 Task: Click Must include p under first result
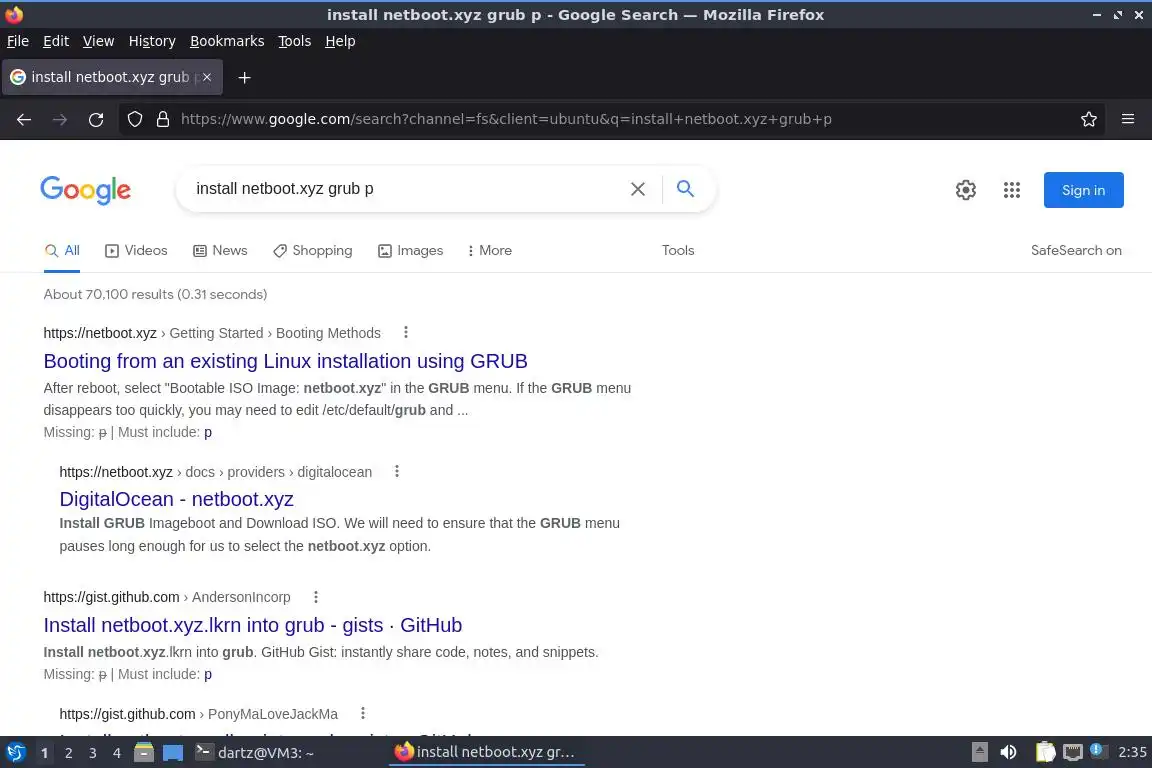tap(208, 432)
